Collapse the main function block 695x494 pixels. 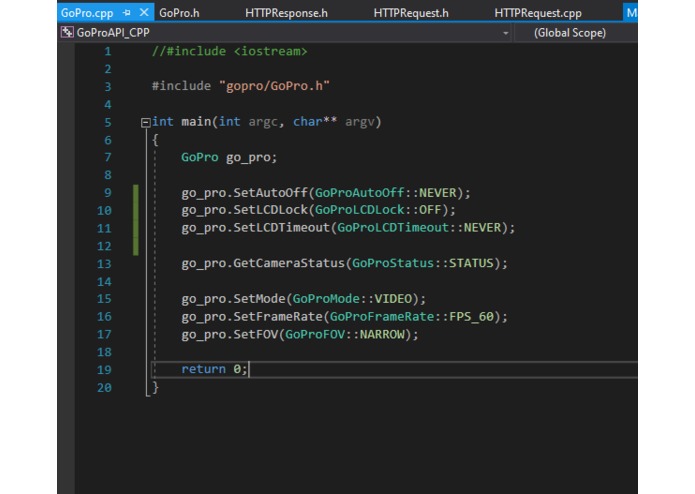tap(145, 122)
